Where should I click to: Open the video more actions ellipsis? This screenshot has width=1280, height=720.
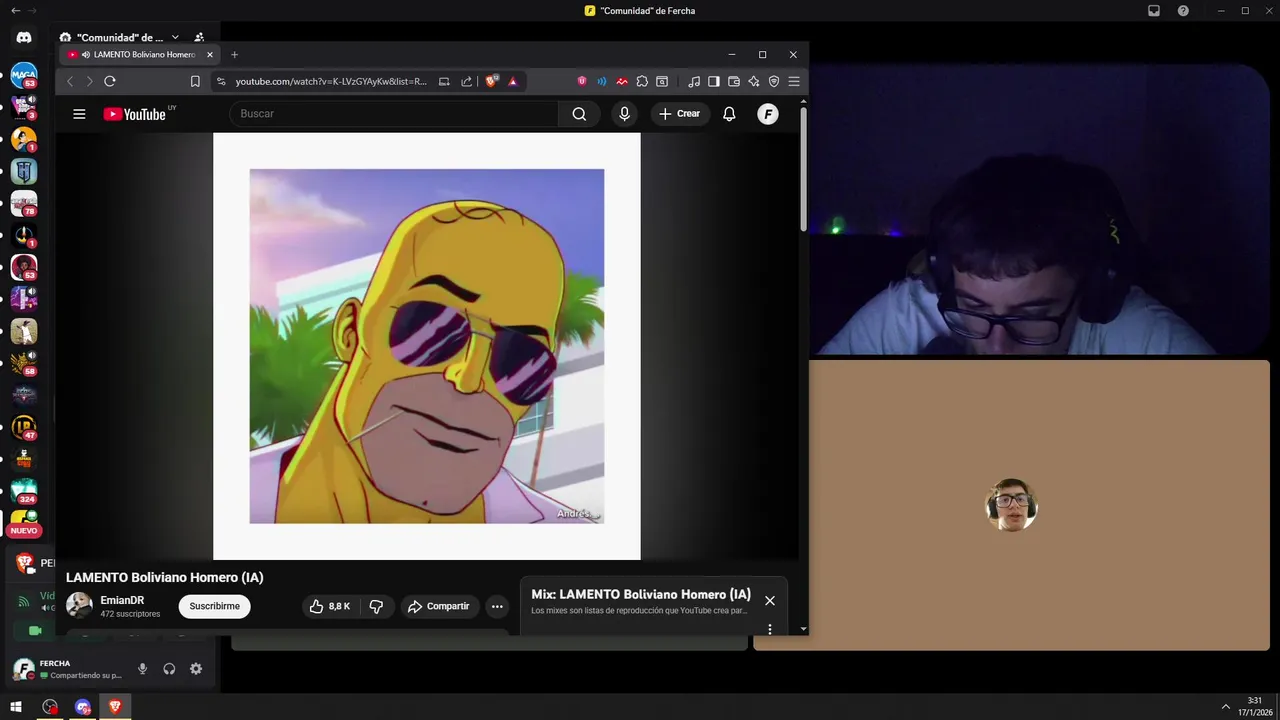(x=497, y=606)
